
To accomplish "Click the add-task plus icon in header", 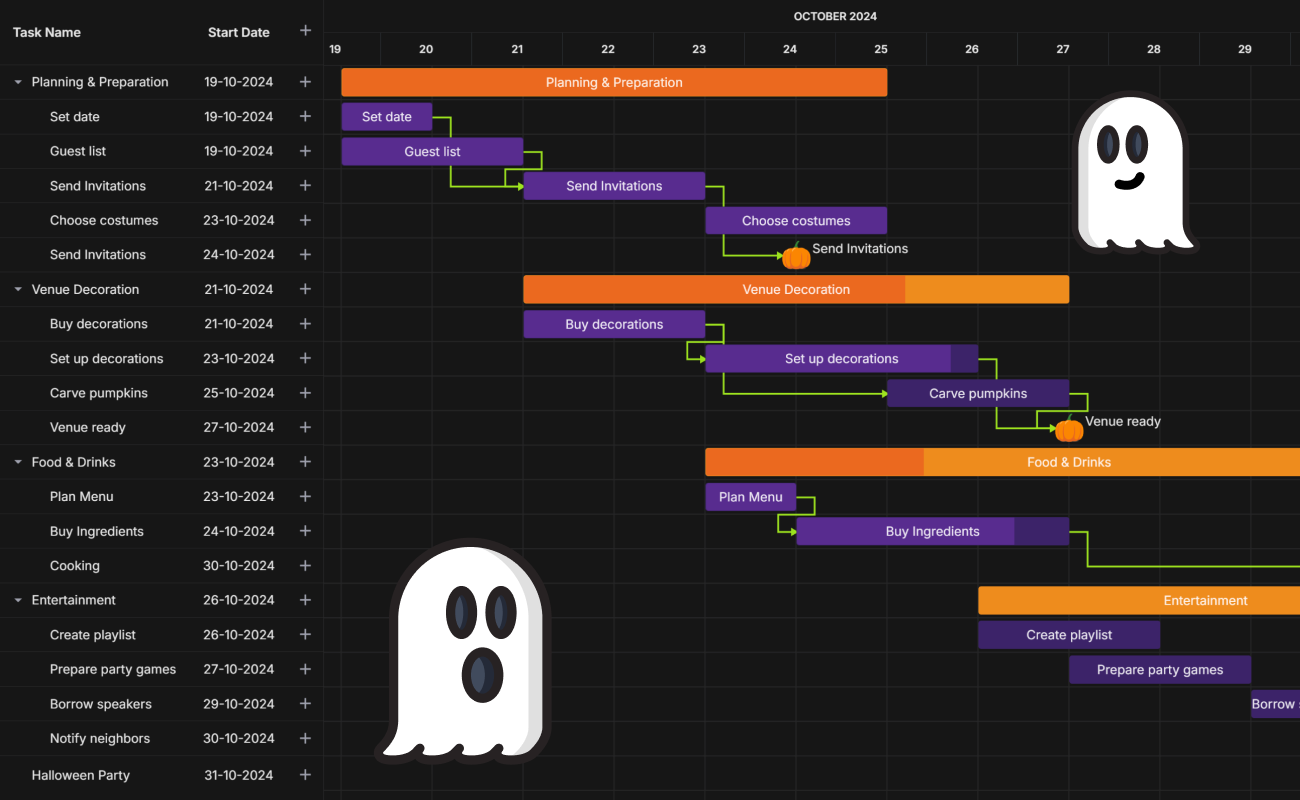I will 305,31.
